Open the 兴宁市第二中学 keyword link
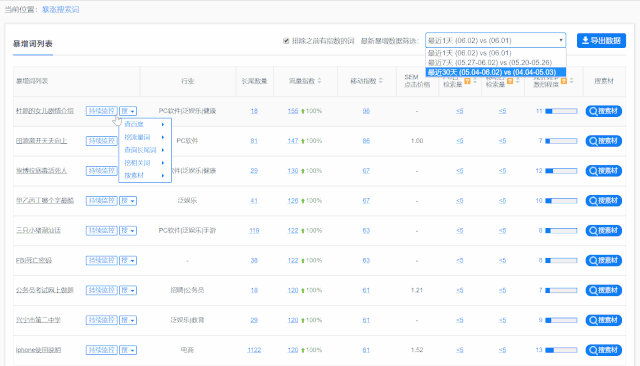This screenshot has width=640, height=366. click(38, 320)
